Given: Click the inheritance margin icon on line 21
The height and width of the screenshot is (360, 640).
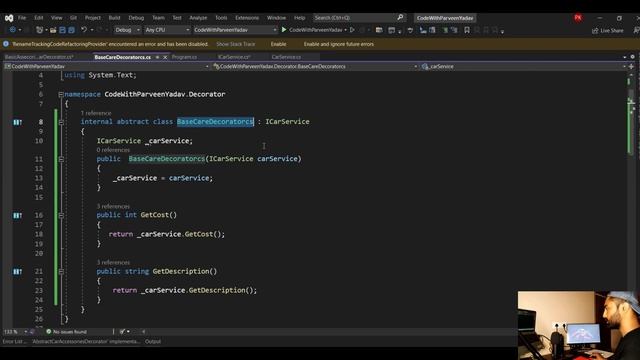Looking at the screenshot, I should 18,271.
